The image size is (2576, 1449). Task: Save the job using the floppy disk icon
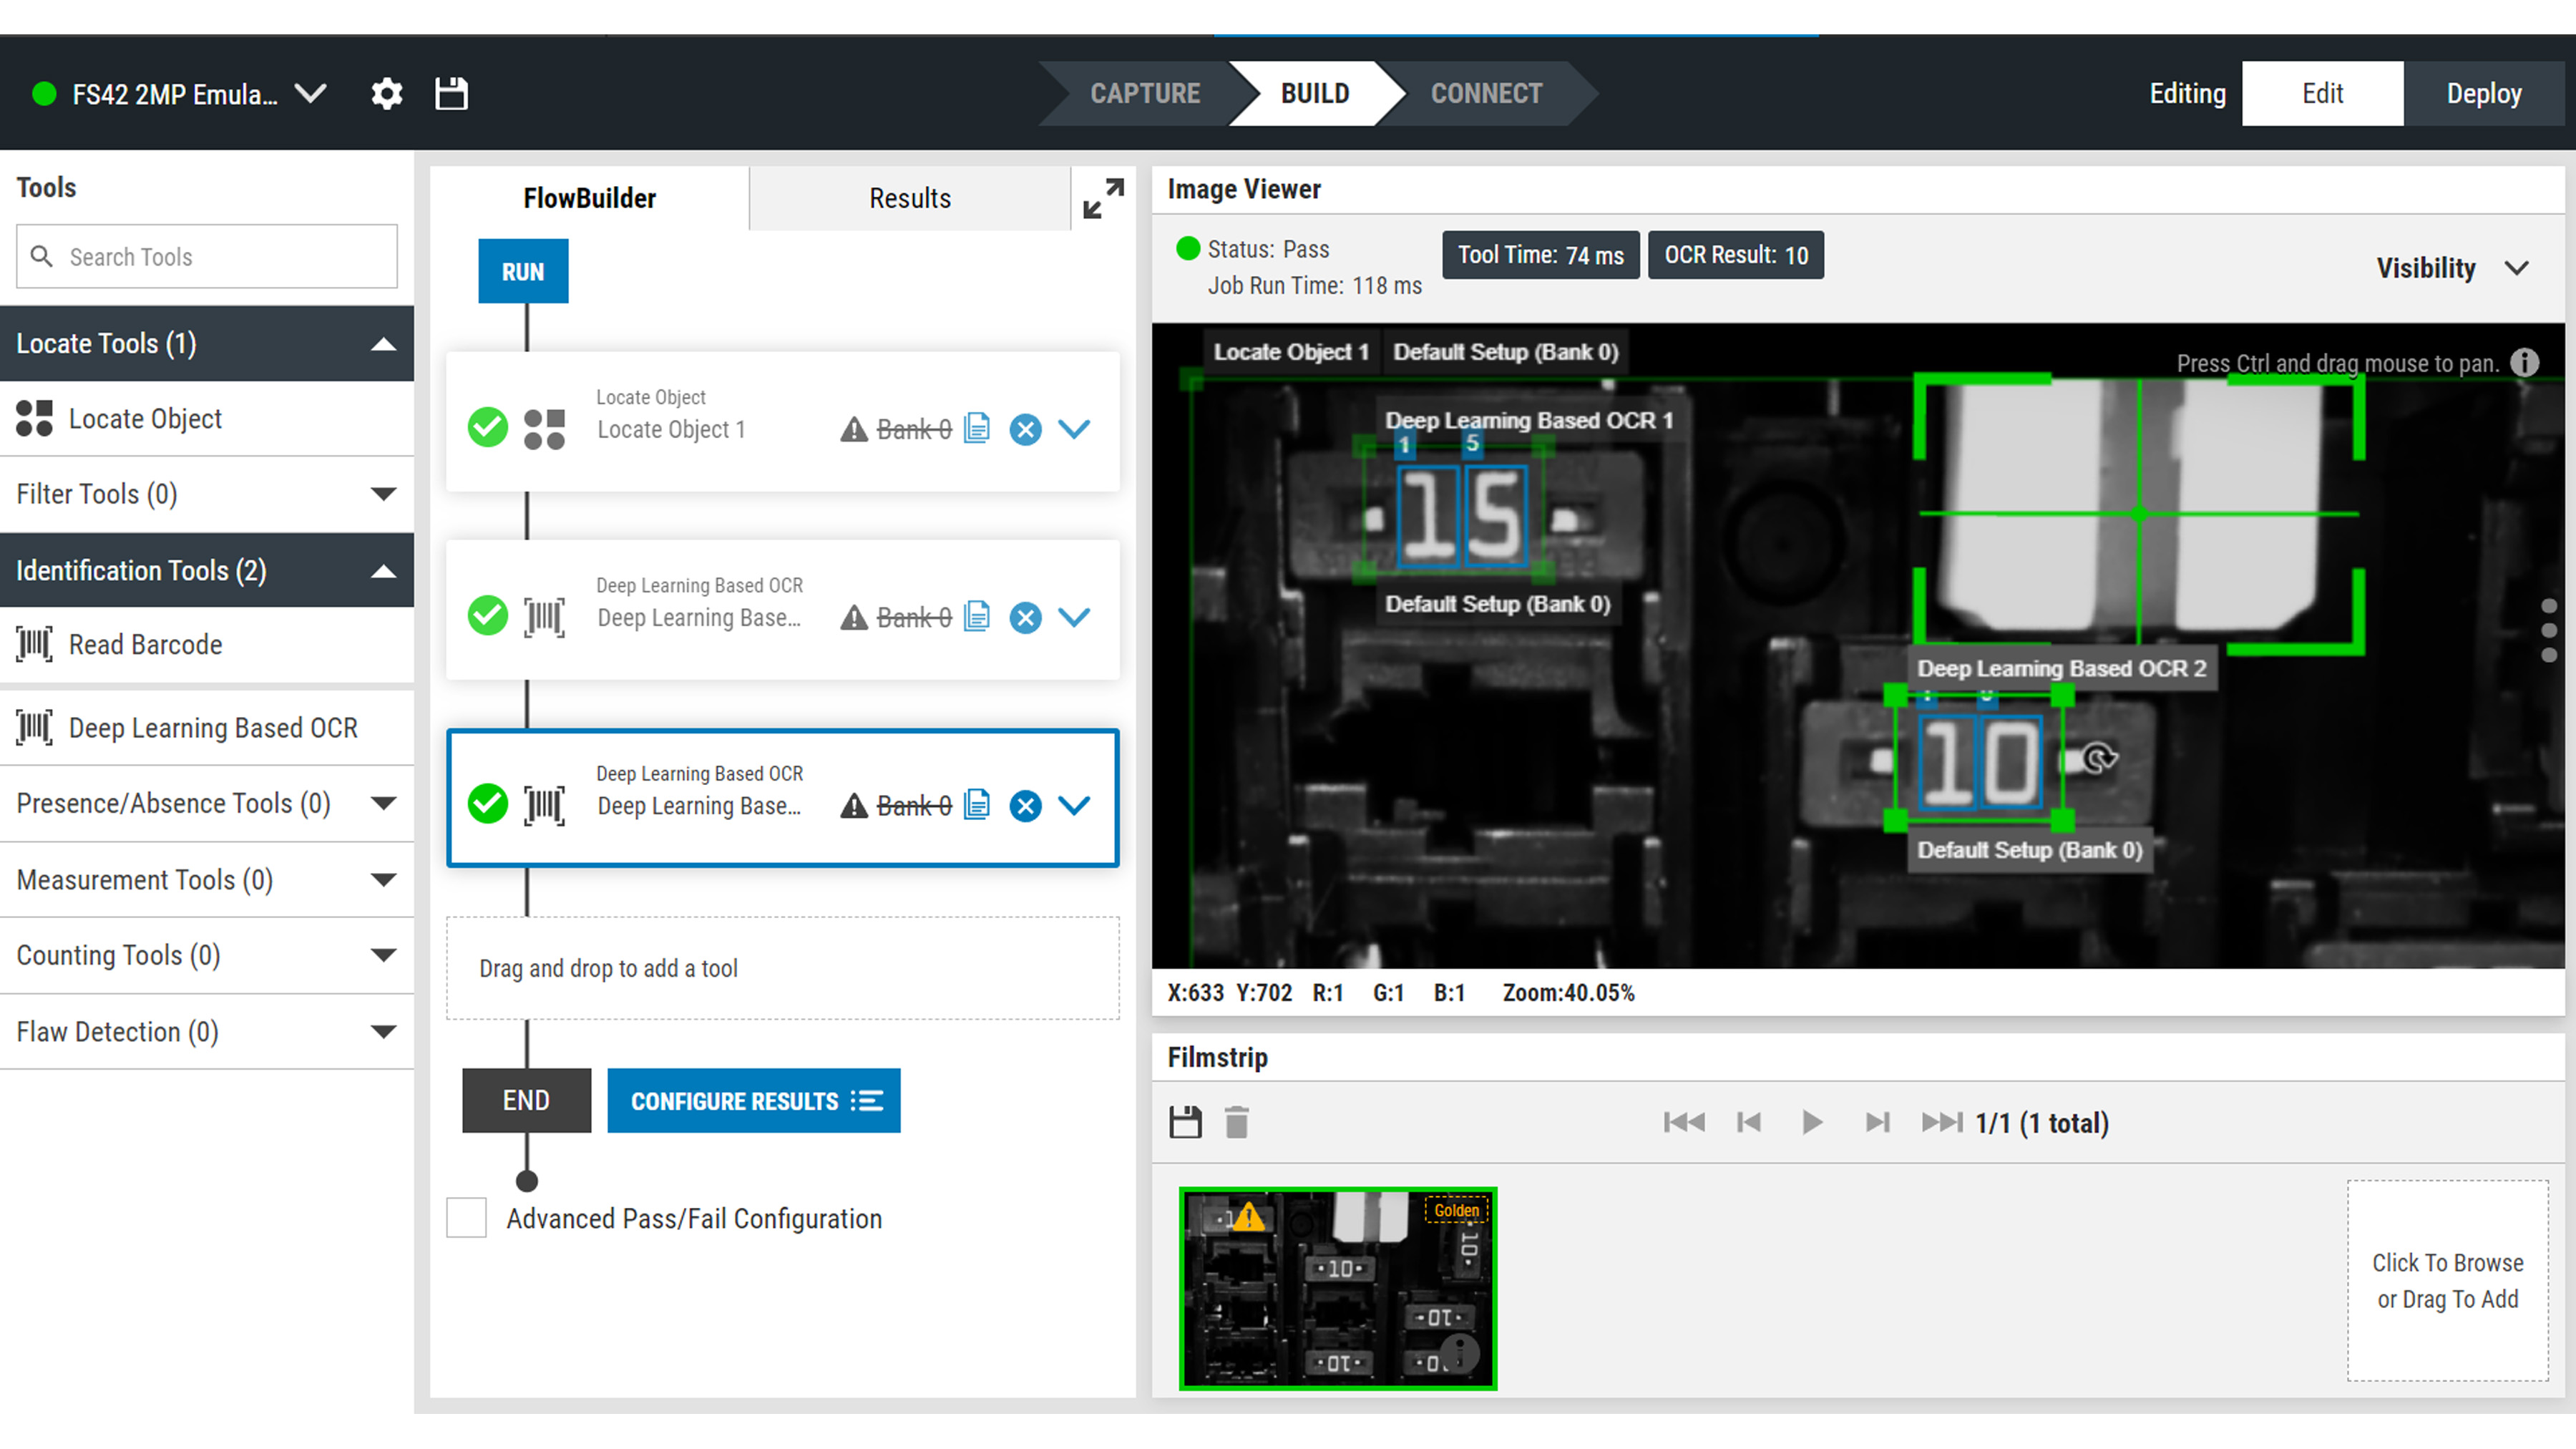(x=450, y=93)
